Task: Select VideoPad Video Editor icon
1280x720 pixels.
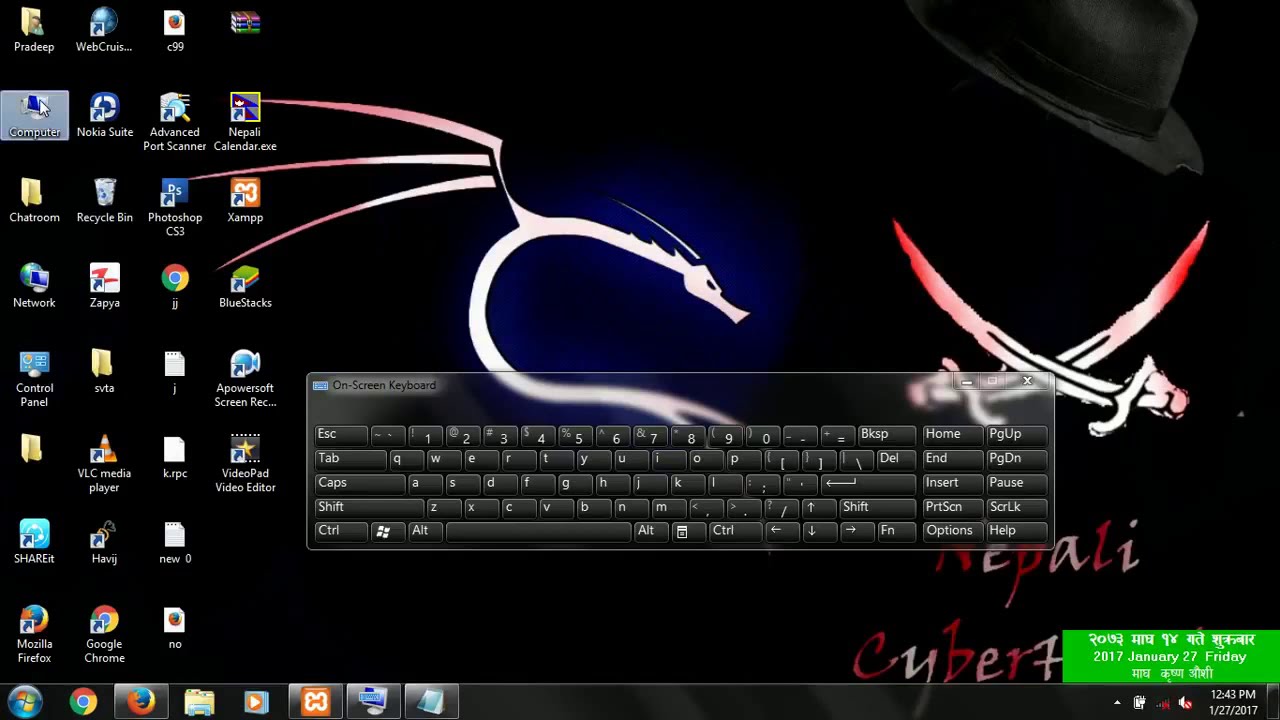Action: tap(245, 464)
